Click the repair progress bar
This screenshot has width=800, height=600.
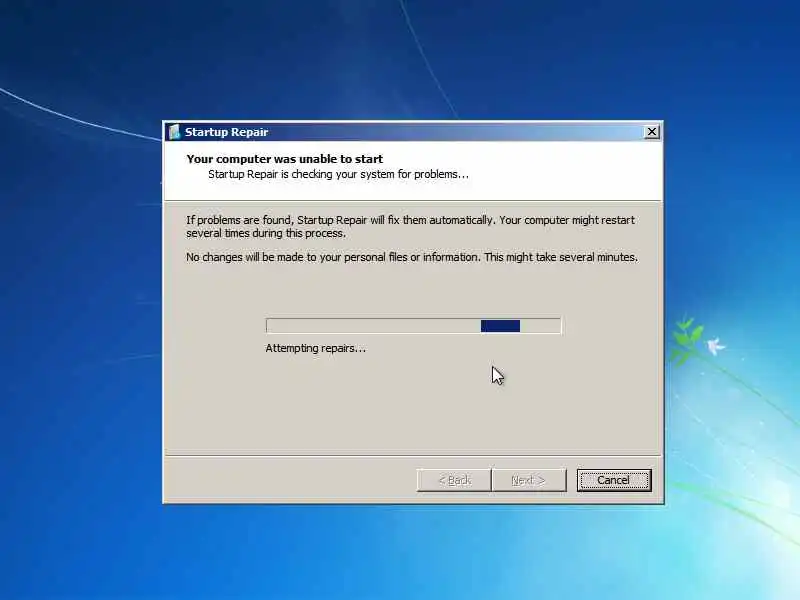click(x=413, y=326)
